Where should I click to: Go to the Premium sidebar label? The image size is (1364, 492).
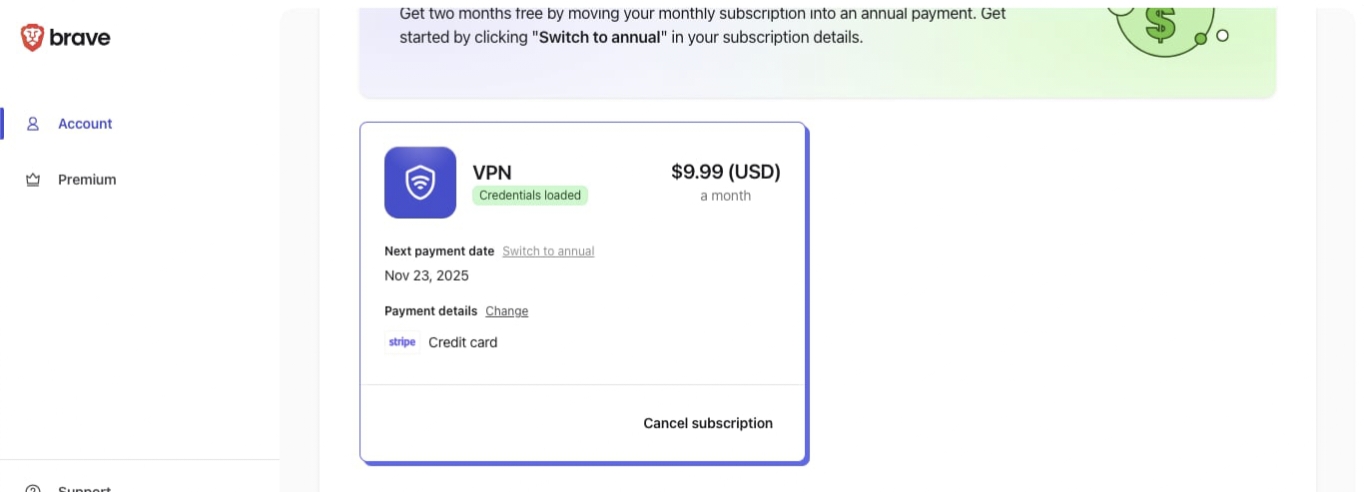87,180
